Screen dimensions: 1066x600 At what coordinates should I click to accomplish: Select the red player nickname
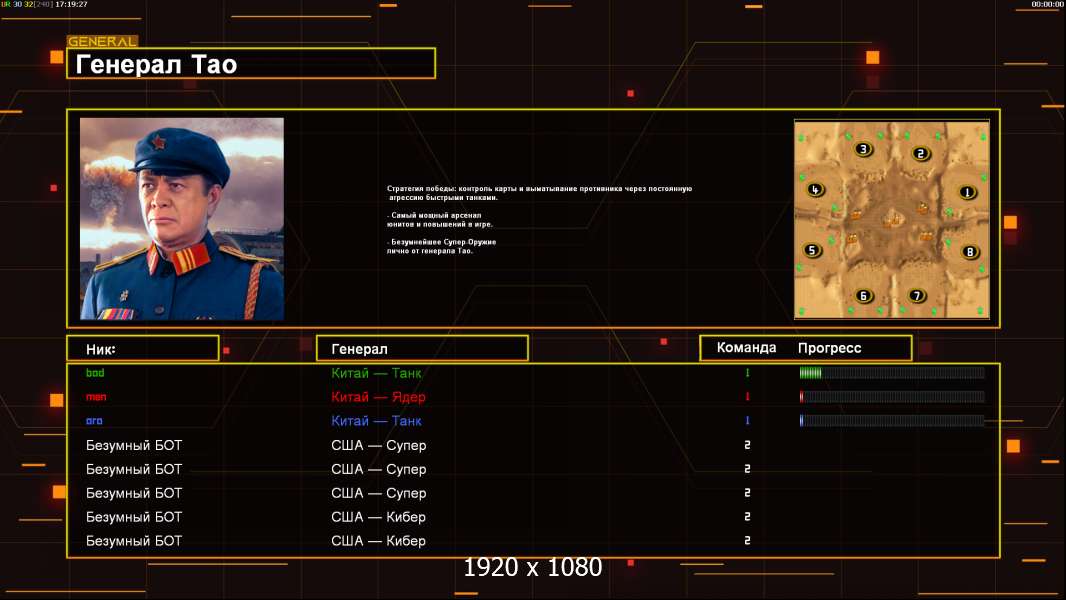click(96, 397)
